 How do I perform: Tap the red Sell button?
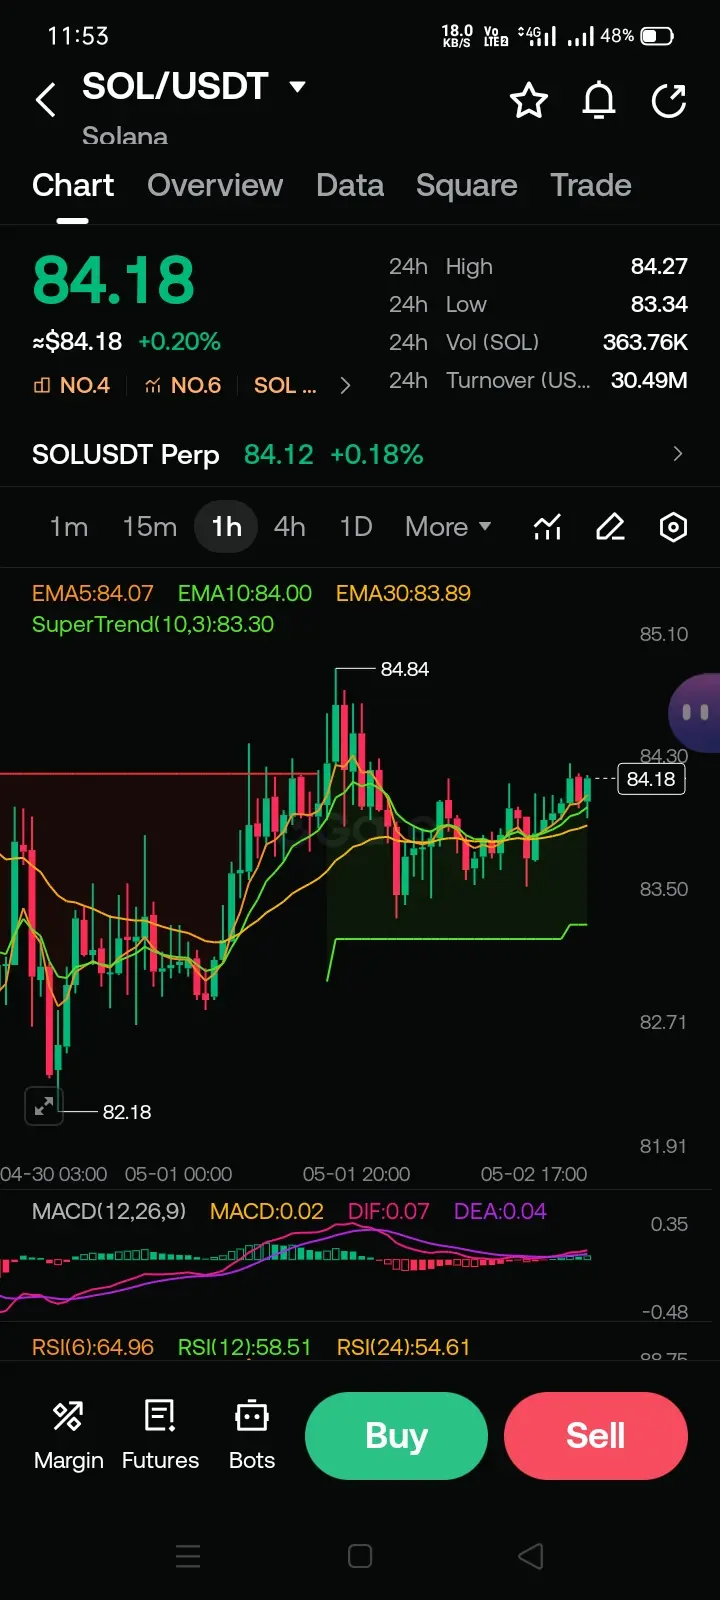click(x=596, y=1436)
